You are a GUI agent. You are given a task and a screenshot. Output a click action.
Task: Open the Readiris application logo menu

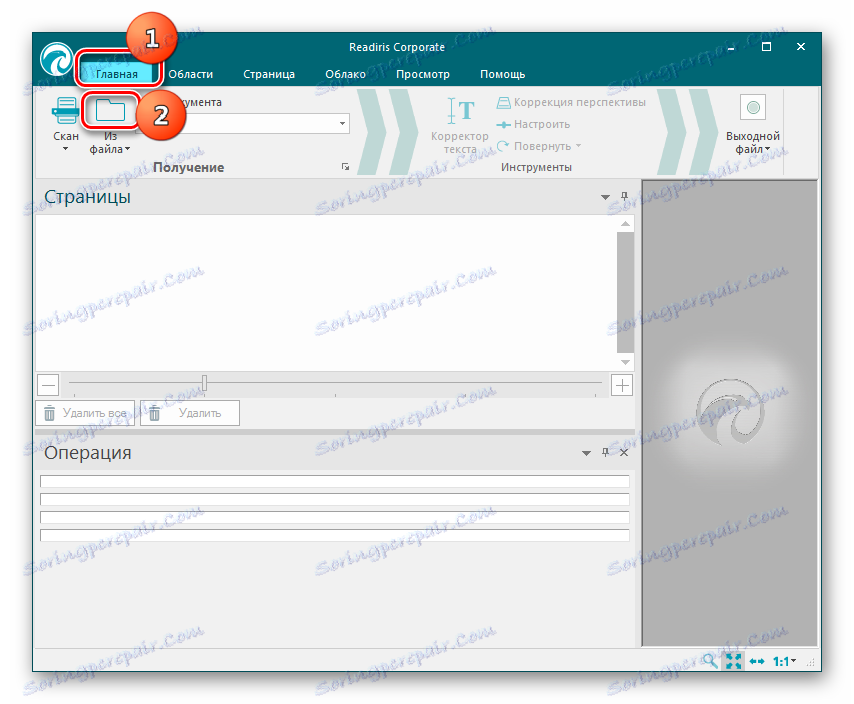56,59
